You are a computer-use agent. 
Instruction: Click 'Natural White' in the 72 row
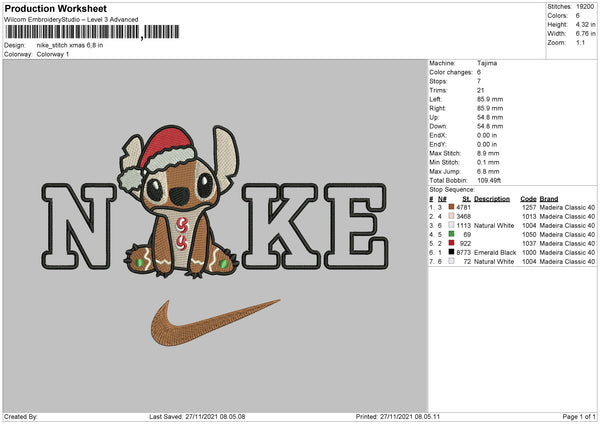point(494,261)
